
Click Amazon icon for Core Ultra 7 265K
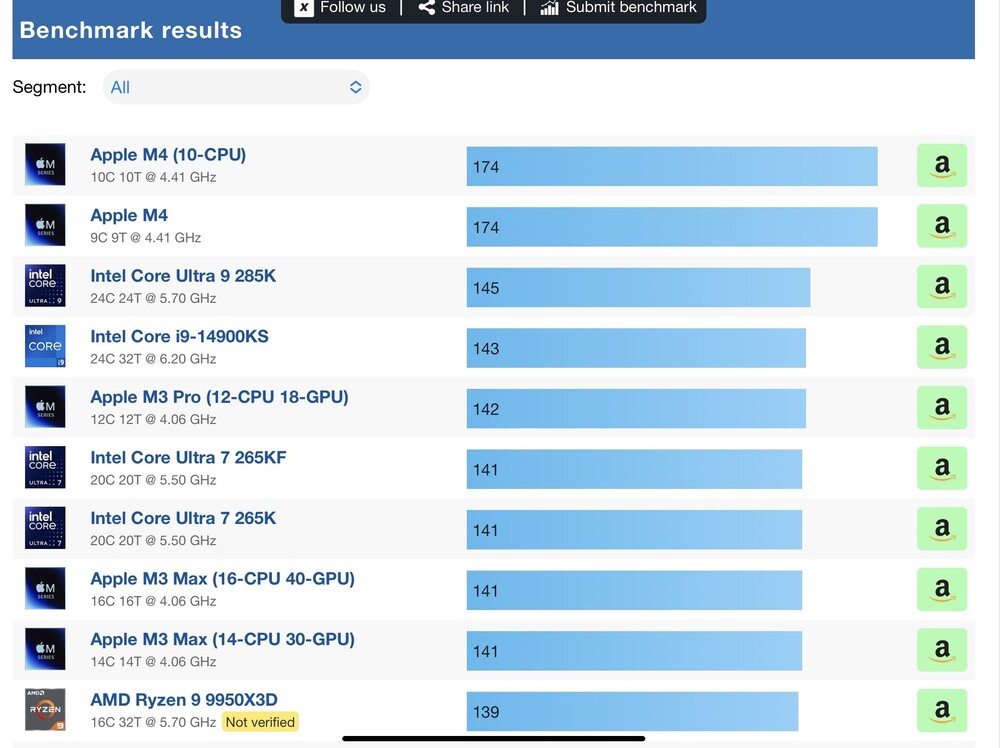point(942,529)
